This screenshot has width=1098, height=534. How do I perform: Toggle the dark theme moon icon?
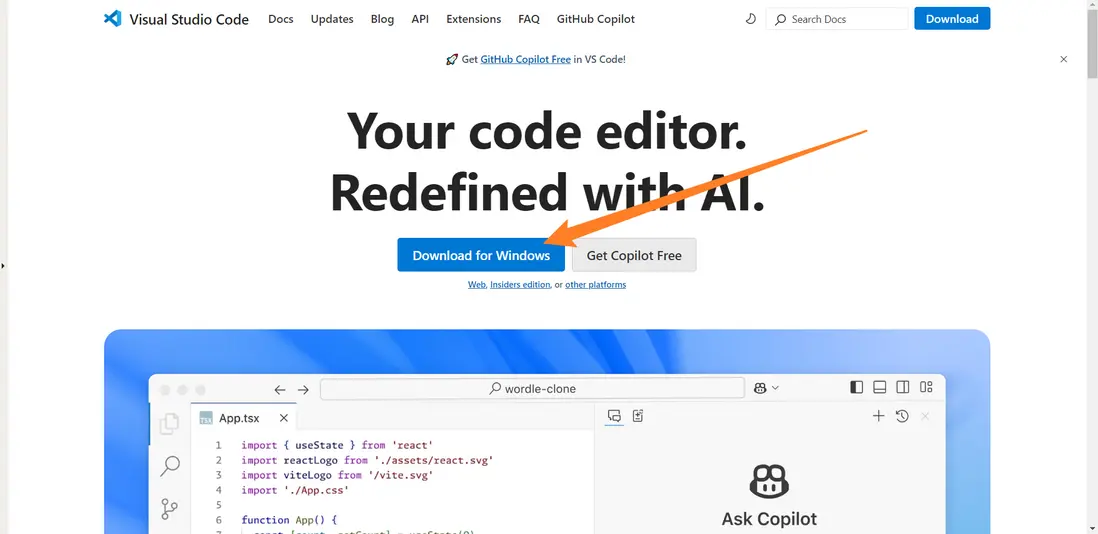(x=751, y=19)
